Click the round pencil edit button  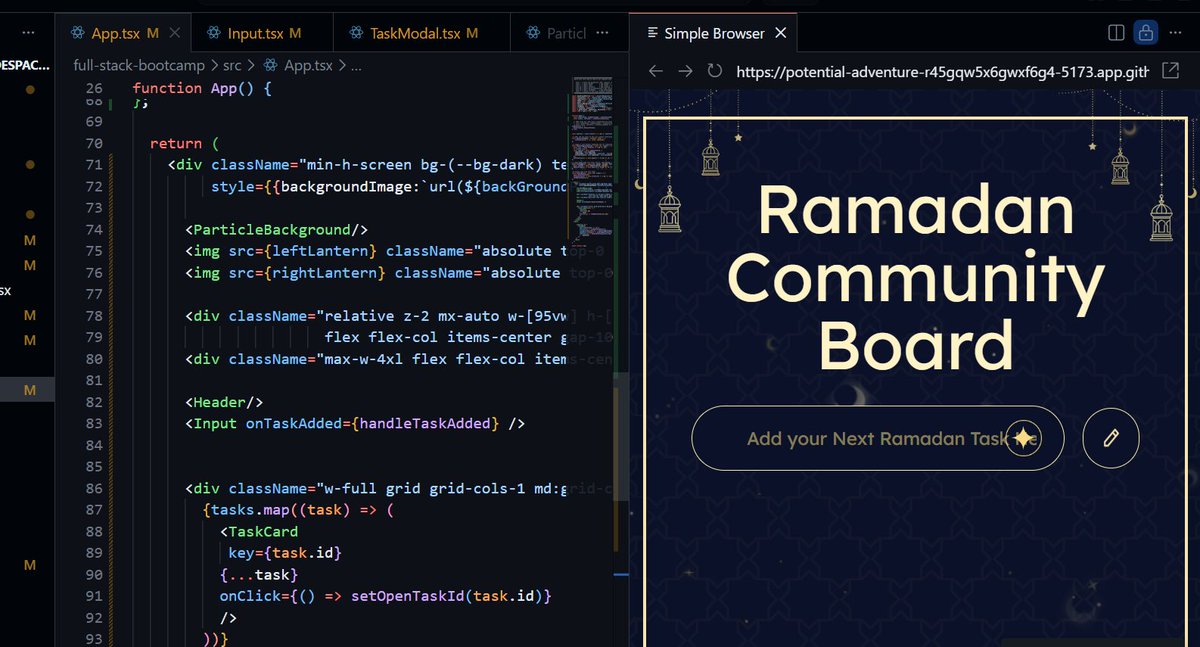[x=1111, y=438]
